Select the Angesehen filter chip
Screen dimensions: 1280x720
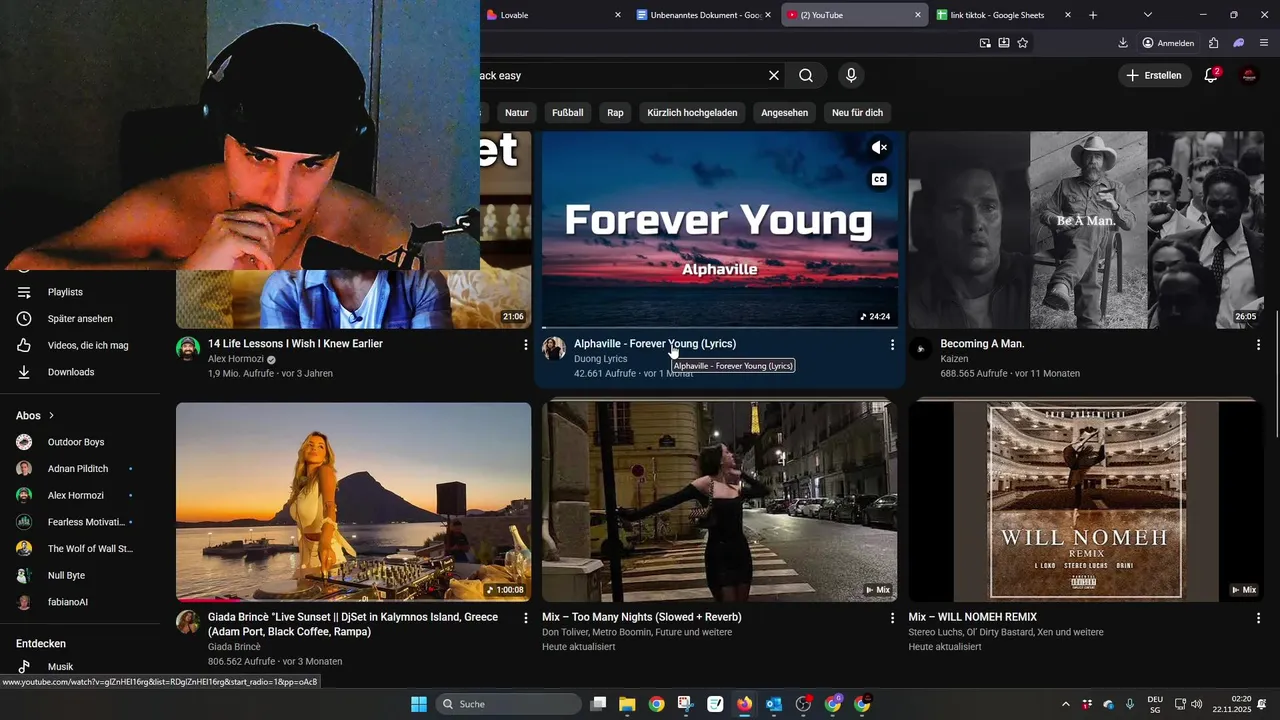(x=784, y=113)
